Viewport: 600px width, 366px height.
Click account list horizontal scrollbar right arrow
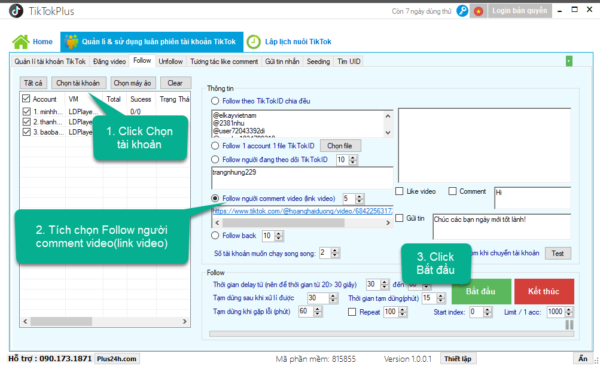click(x=185, y=322)
